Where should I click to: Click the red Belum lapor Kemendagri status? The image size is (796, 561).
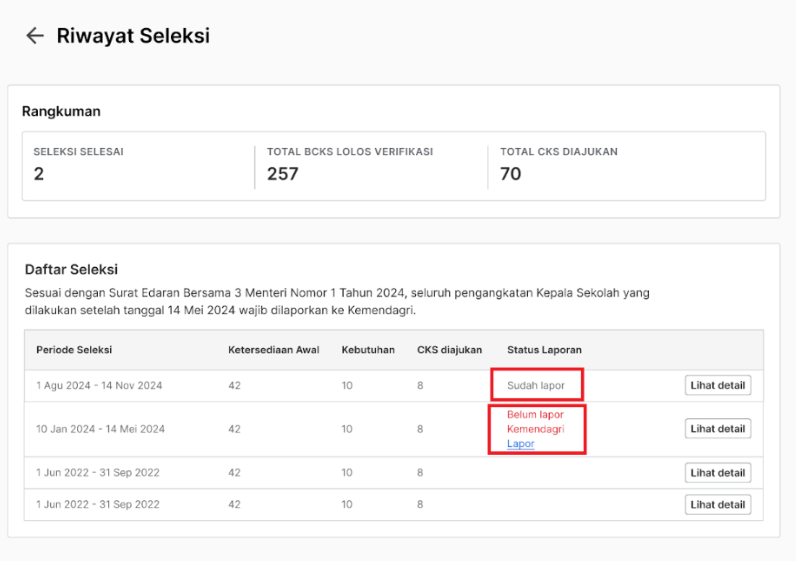536,422
